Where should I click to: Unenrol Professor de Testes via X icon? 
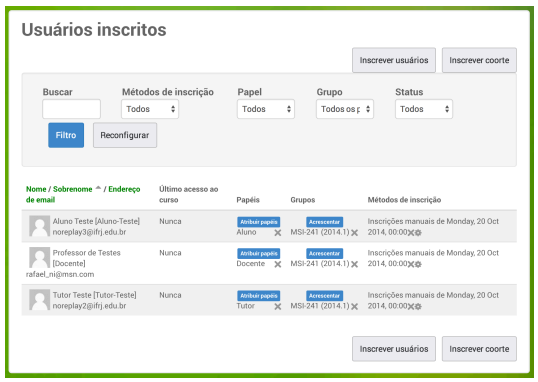point(410,264)
